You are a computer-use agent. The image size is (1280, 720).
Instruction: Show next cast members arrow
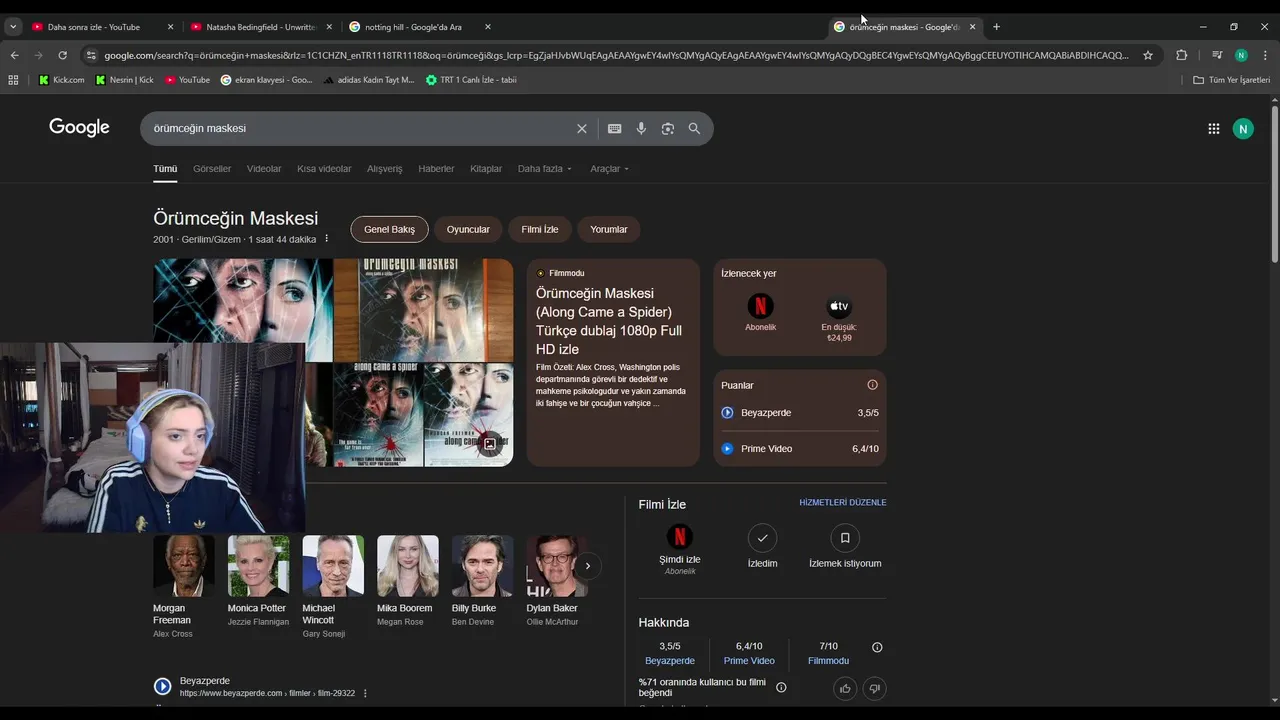click(587, 566)
